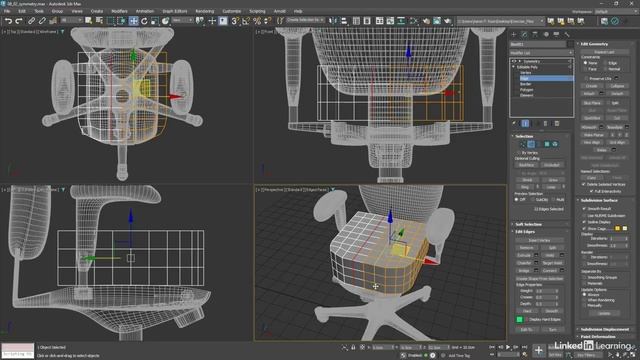Screen dimensions: 640x360
Task: Click the object color swatch beside name
Action: tap(570, 44)
